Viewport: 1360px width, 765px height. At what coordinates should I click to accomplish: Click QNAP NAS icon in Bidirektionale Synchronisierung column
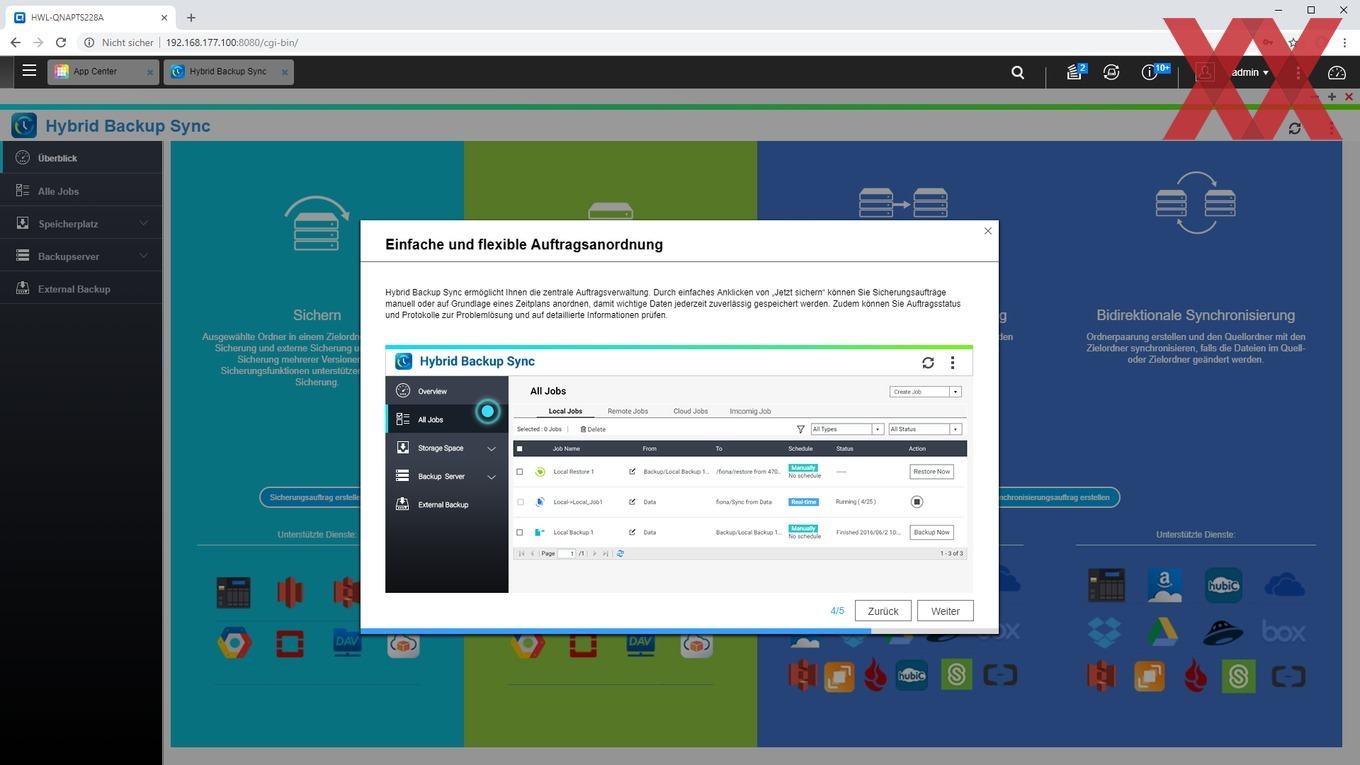1107,585
